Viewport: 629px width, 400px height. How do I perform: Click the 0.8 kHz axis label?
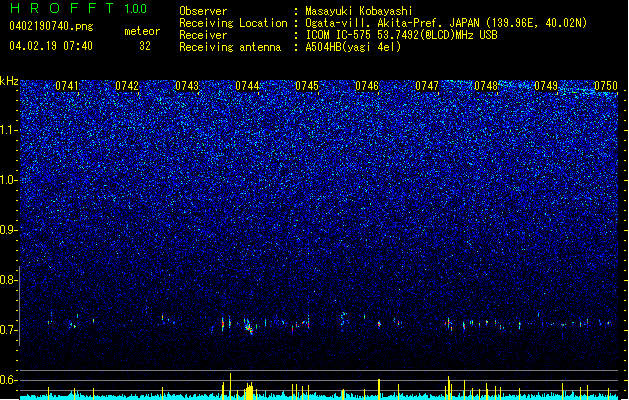9,280
